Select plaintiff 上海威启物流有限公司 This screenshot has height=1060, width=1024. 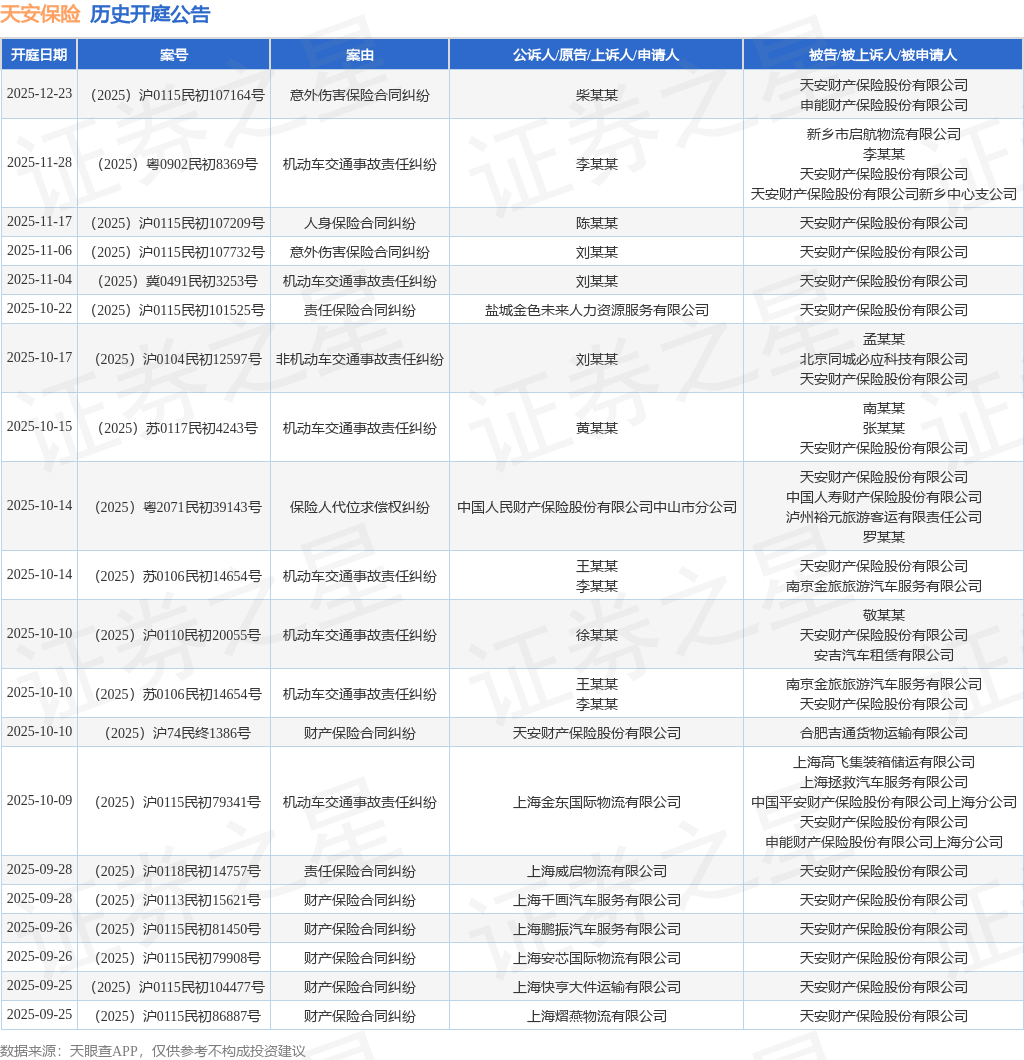point(596,871)
